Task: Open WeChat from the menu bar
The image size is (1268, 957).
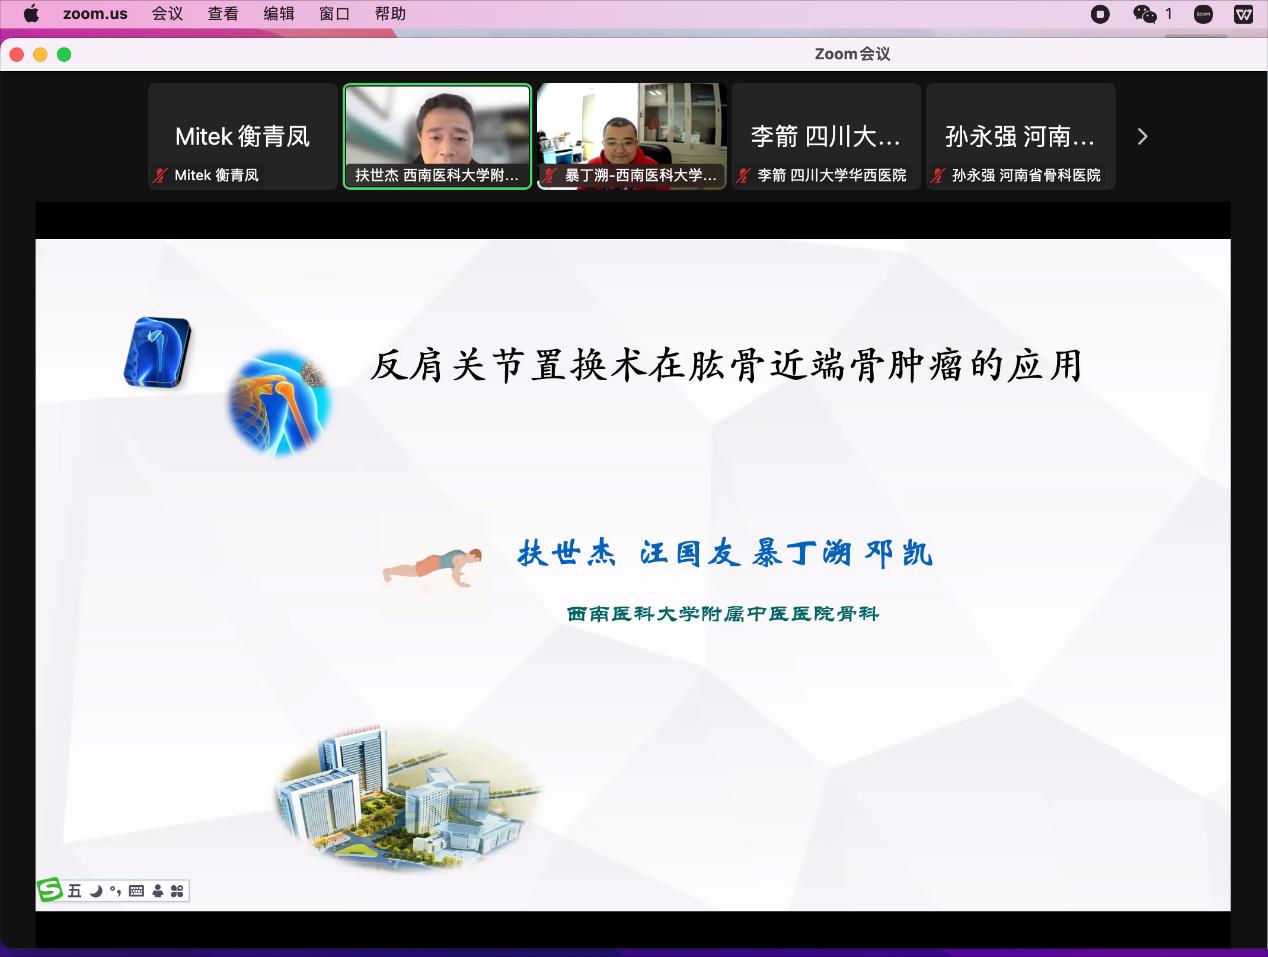Action: (1144, 14)
